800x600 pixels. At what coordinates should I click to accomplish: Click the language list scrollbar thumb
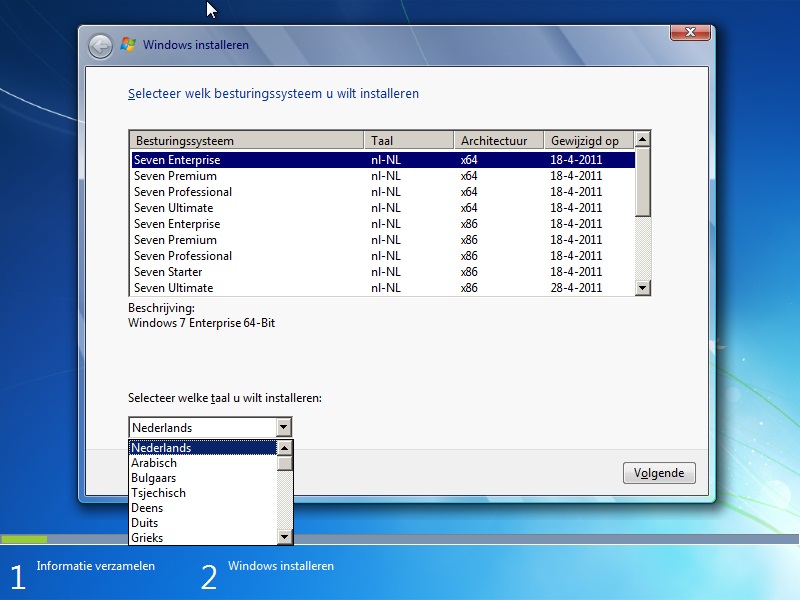[x=285, y=463]
